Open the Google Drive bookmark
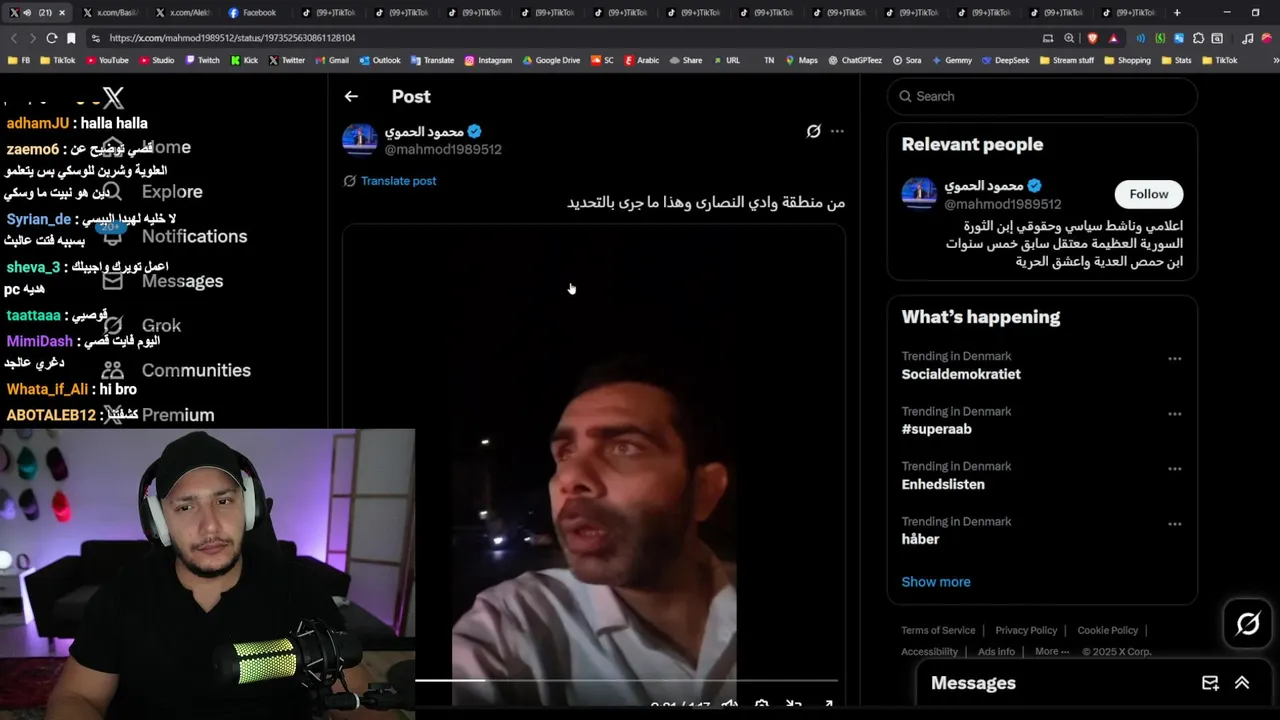 tap(550, 60)
